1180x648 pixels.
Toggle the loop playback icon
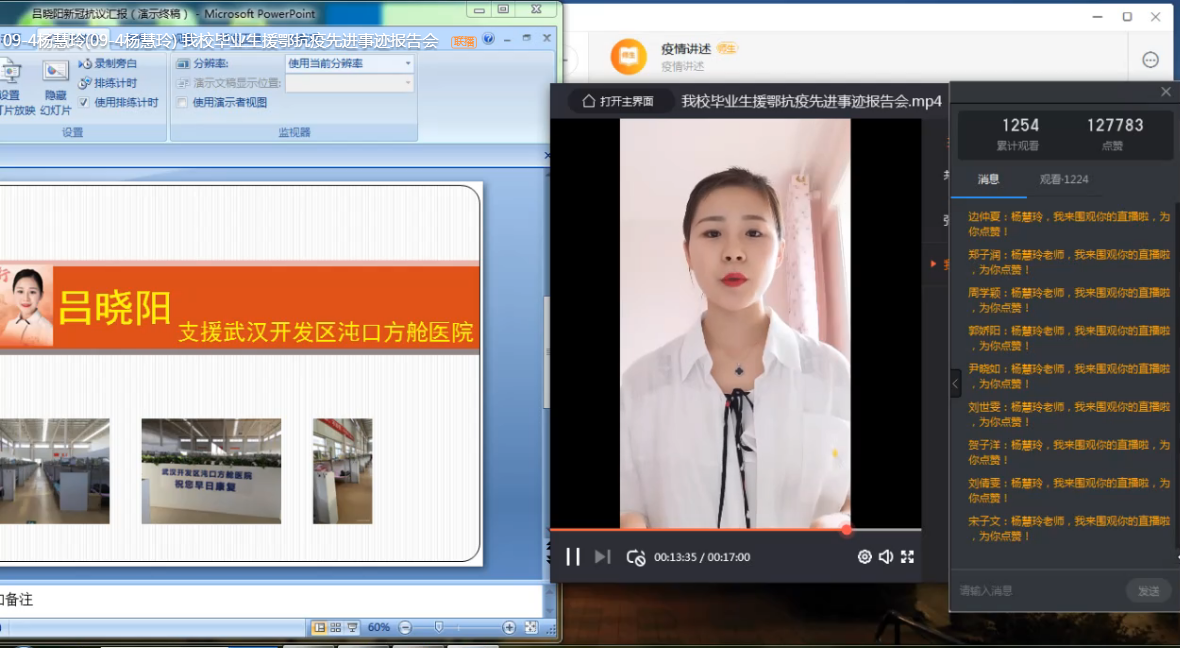[x=636, y=558]
